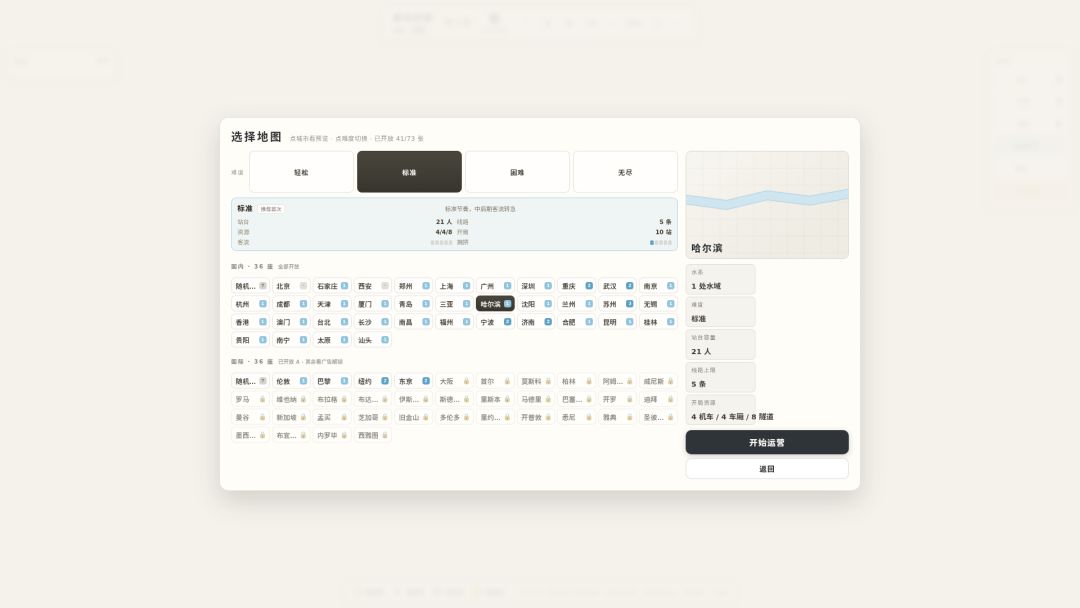Switch to the 困难 difficulty tab
Screen dimensions: 1080x608
517,172
